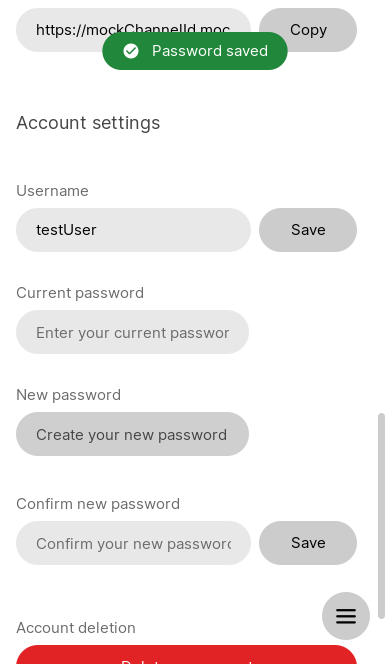Screen dimensions: 390x664
Task: Click the Username label
Action: point(53,191)
